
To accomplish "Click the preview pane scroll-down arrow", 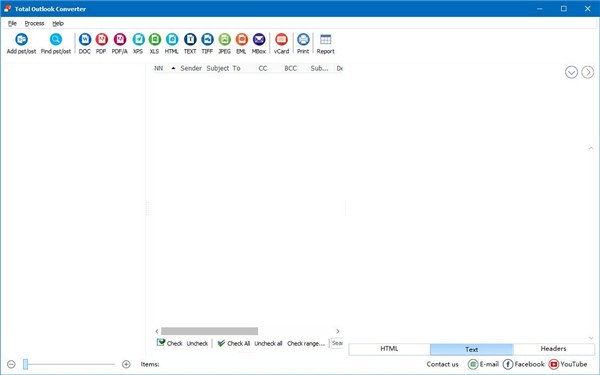I will 591,338.
